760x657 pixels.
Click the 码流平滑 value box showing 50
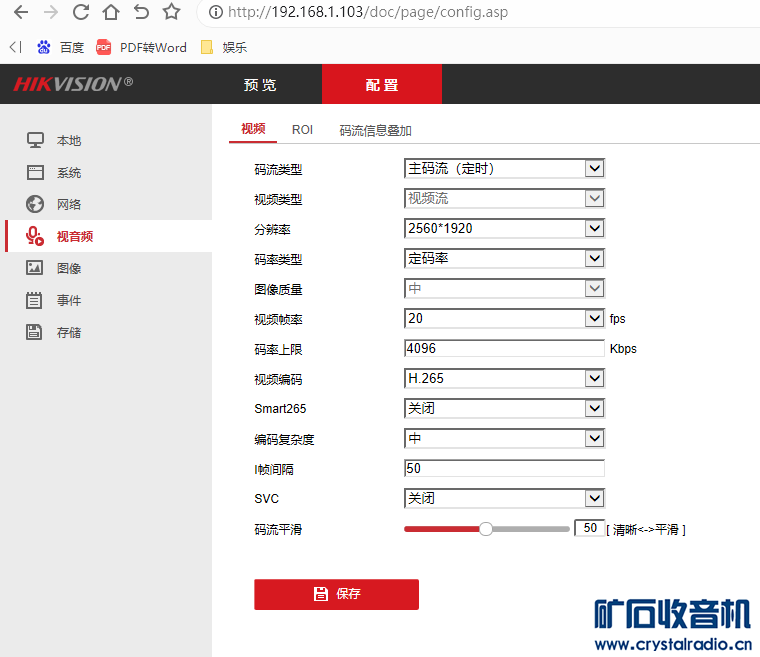pyautogui.click(x=589, y=528)
